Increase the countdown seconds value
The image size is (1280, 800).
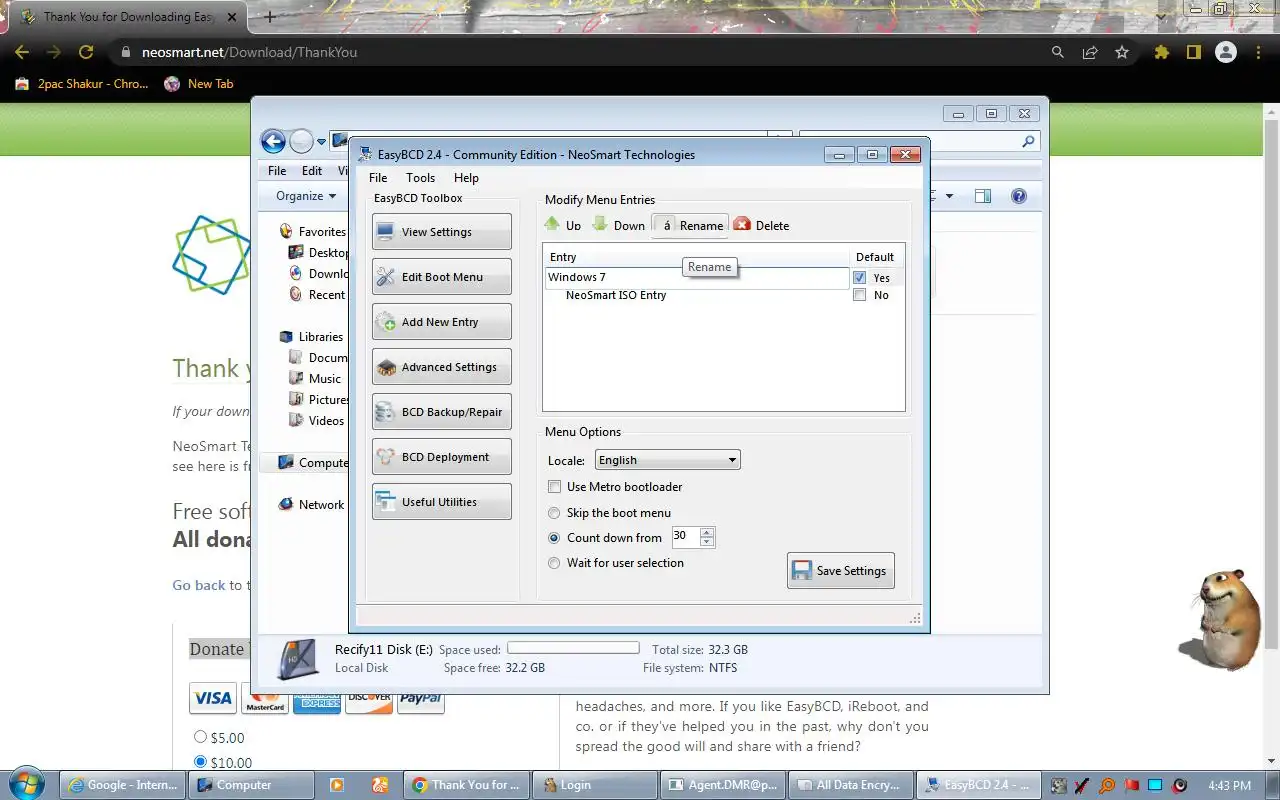click(707, 532)
